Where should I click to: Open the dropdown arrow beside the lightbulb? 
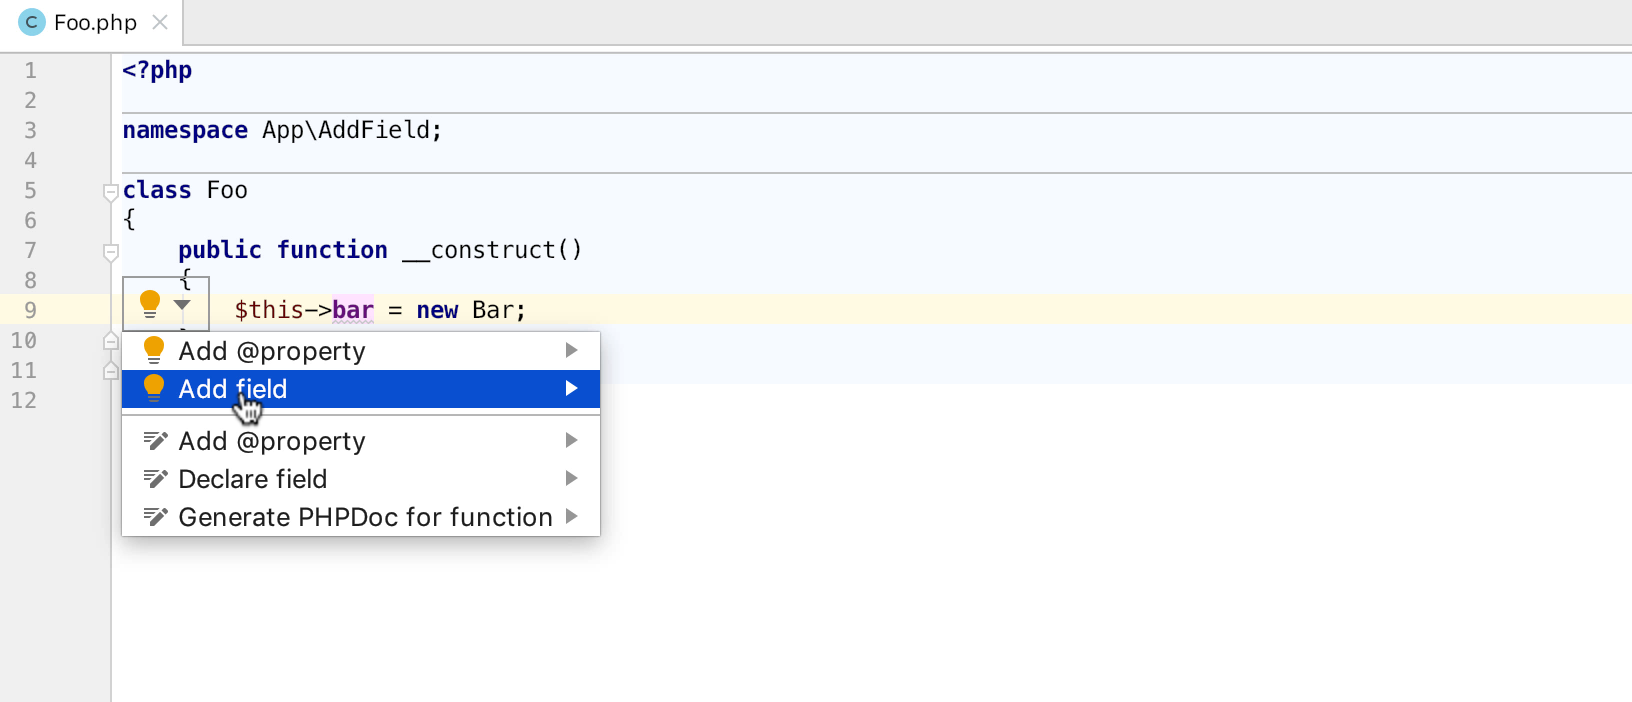[x=182, y=305]
